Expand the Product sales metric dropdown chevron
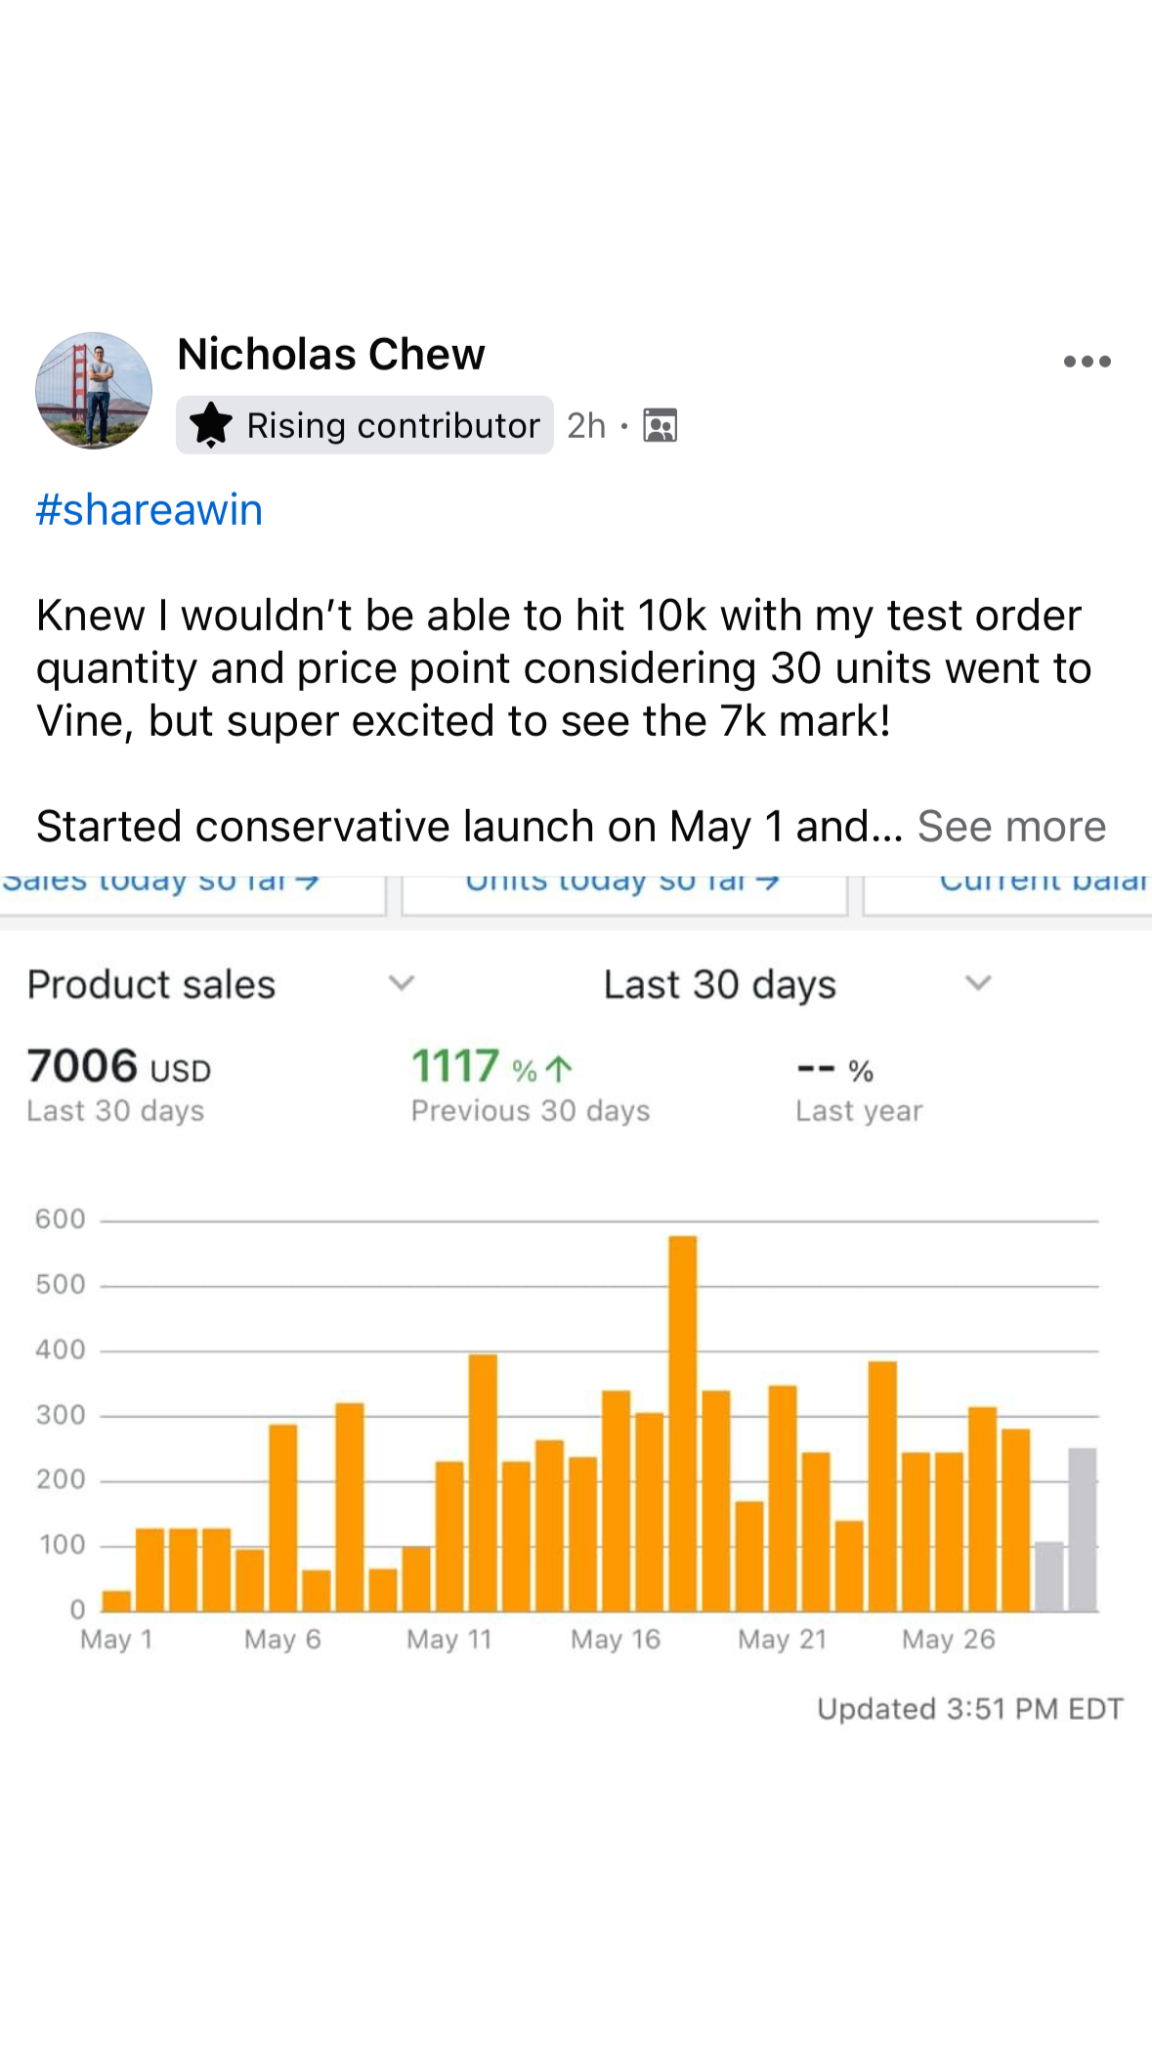Screen dimensions: 1152x2048 click(x=401, y=983)
